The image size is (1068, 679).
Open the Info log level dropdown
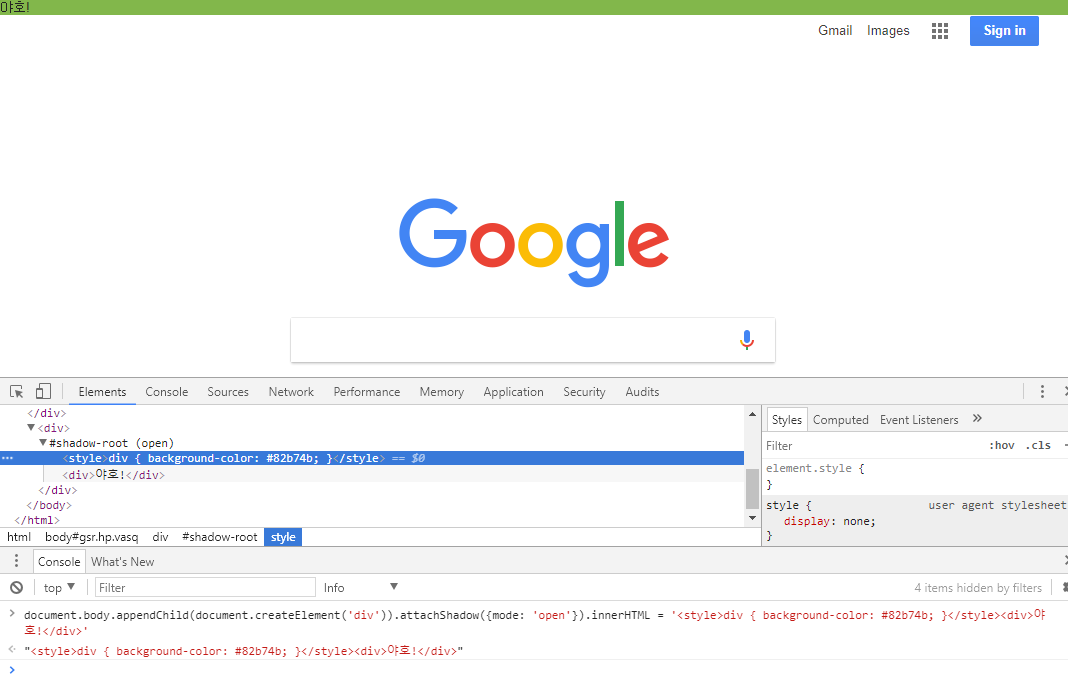tap(360, 587)
